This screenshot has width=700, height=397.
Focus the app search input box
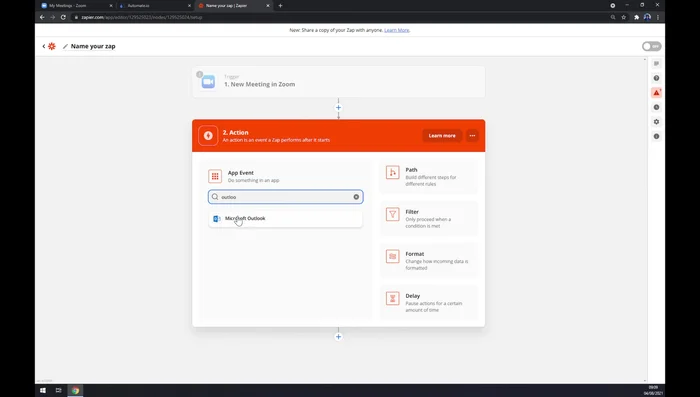click(285, 197)
